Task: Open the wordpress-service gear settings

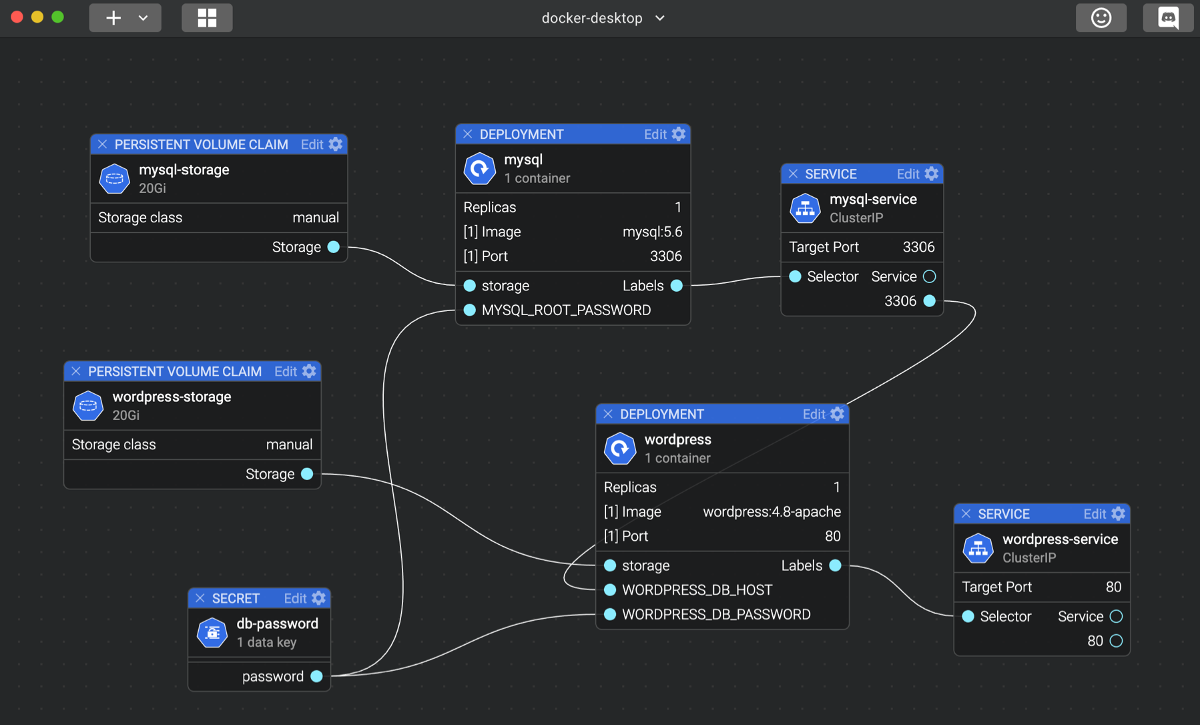Action: pos(1119,515)
